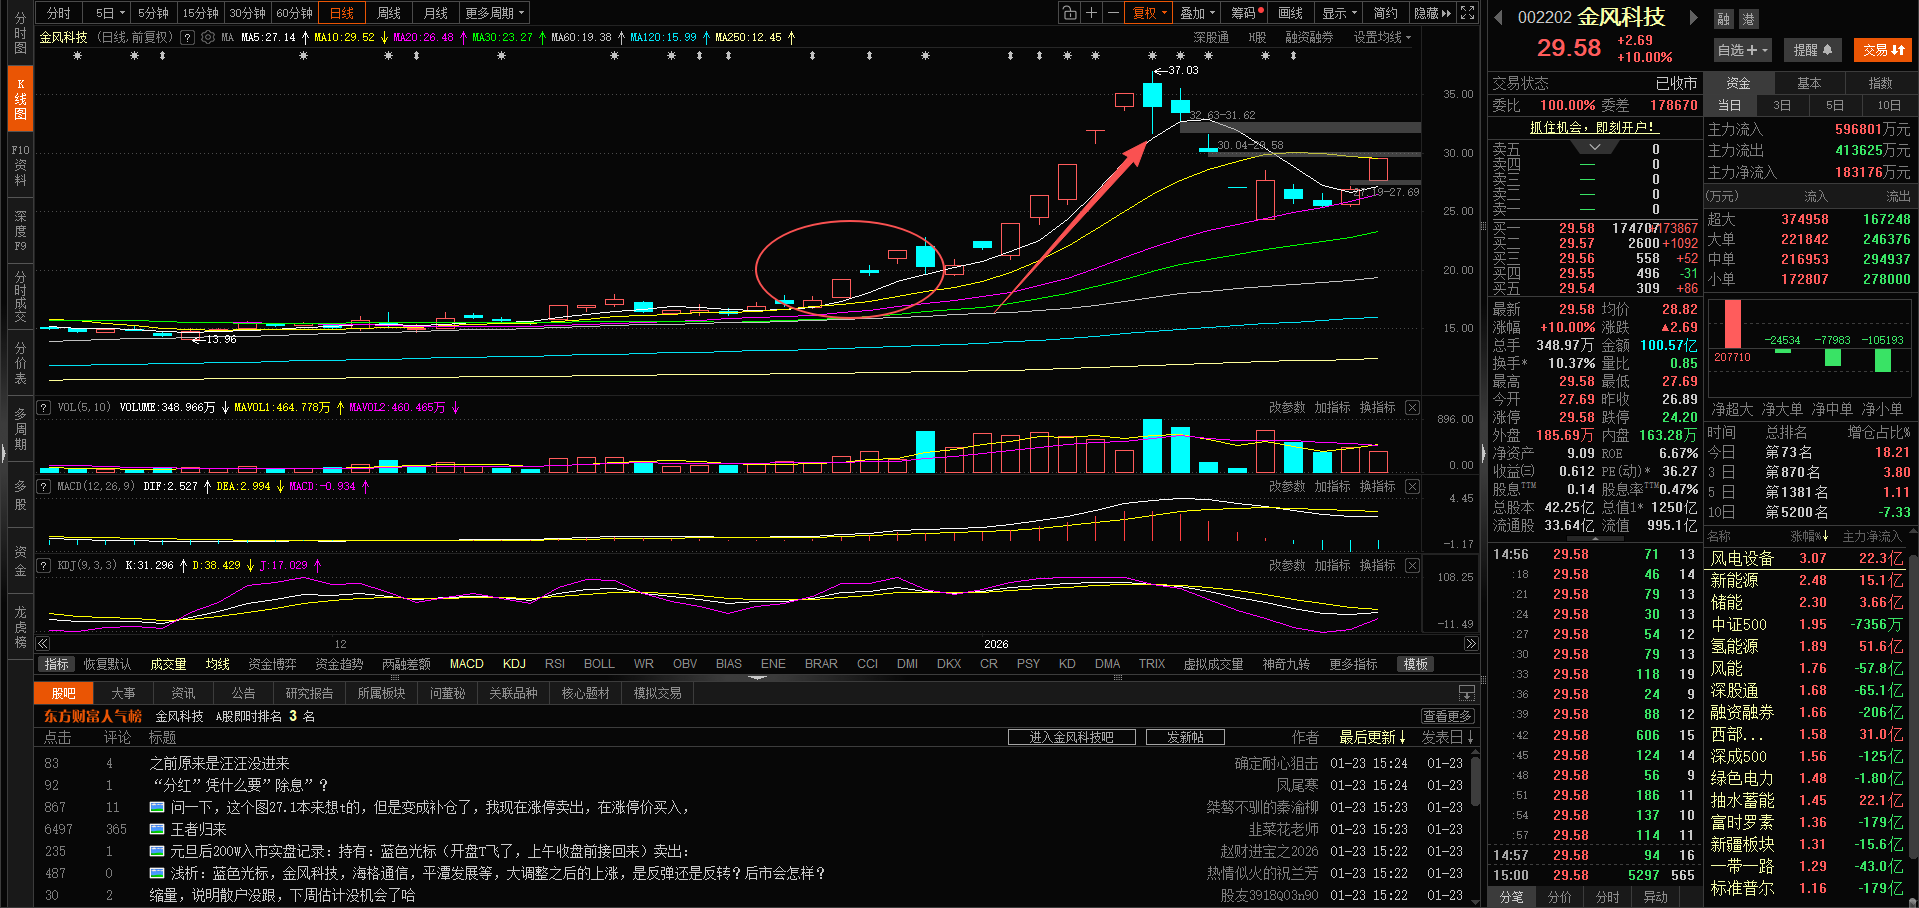Open help icon for MACD indicator
The height and width of the screenshot is (908, 1919).
click(x=44, y=486)
